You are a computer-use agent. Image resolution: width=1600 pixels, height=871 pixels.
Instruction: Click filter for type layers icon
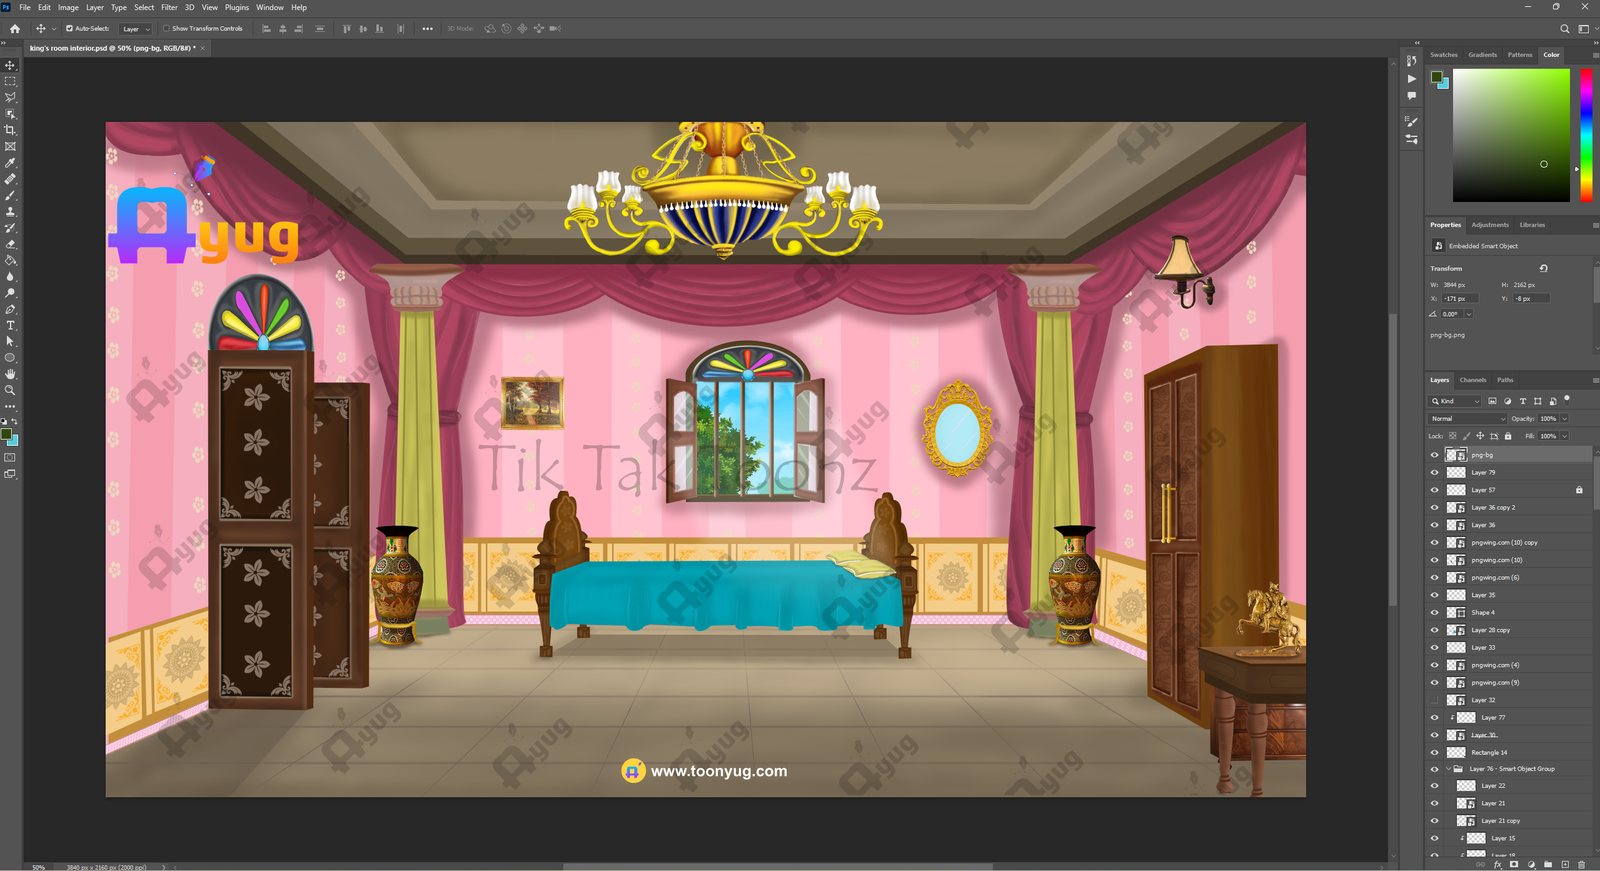1523,401
